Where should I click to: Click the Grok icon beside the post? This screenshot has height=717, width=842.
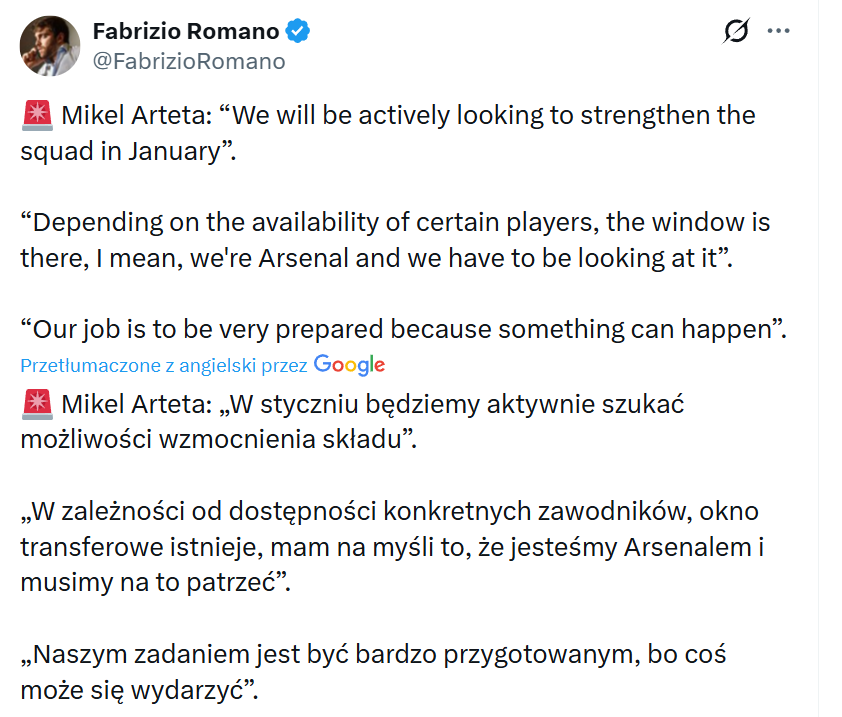[x=735, y=32]
